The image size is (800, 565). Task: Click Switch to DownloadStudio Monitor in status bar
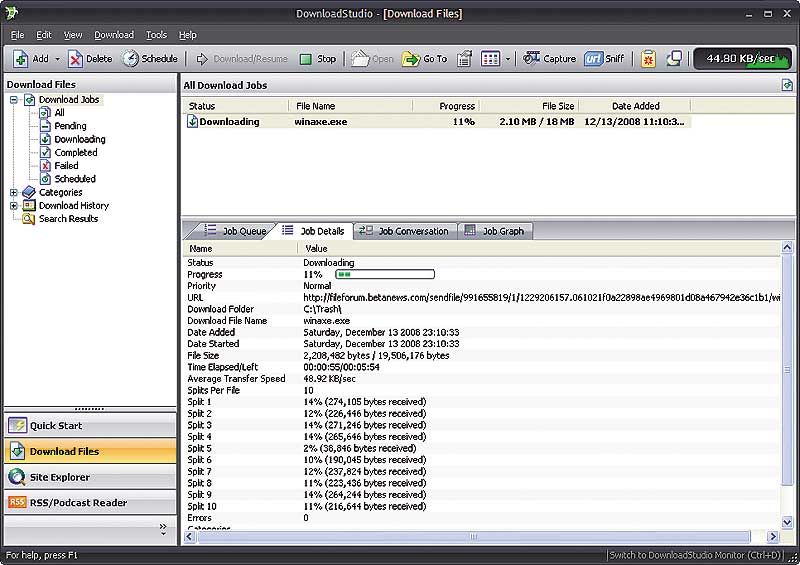(x=696, y=555)
